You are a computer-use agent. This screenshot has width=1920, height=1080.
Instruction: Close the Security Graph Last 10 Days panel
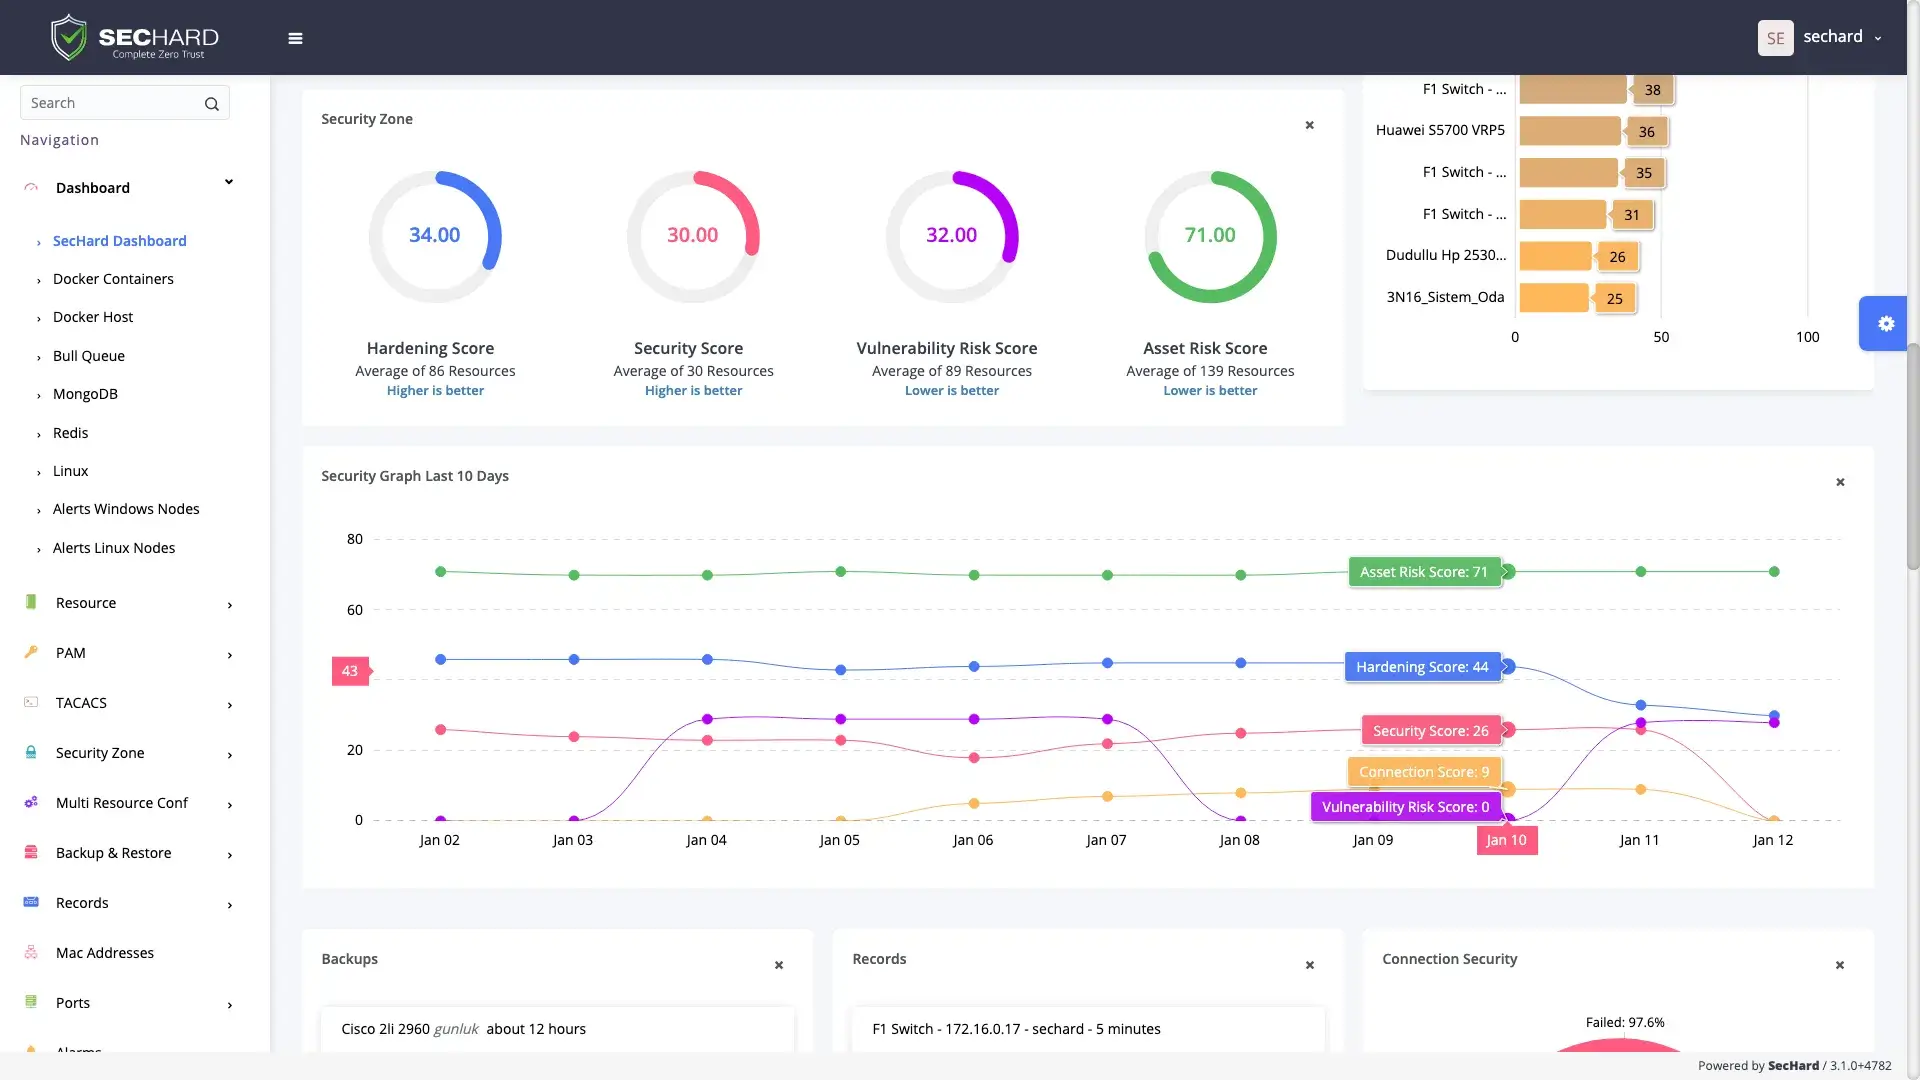click(x=1840, y=482)
